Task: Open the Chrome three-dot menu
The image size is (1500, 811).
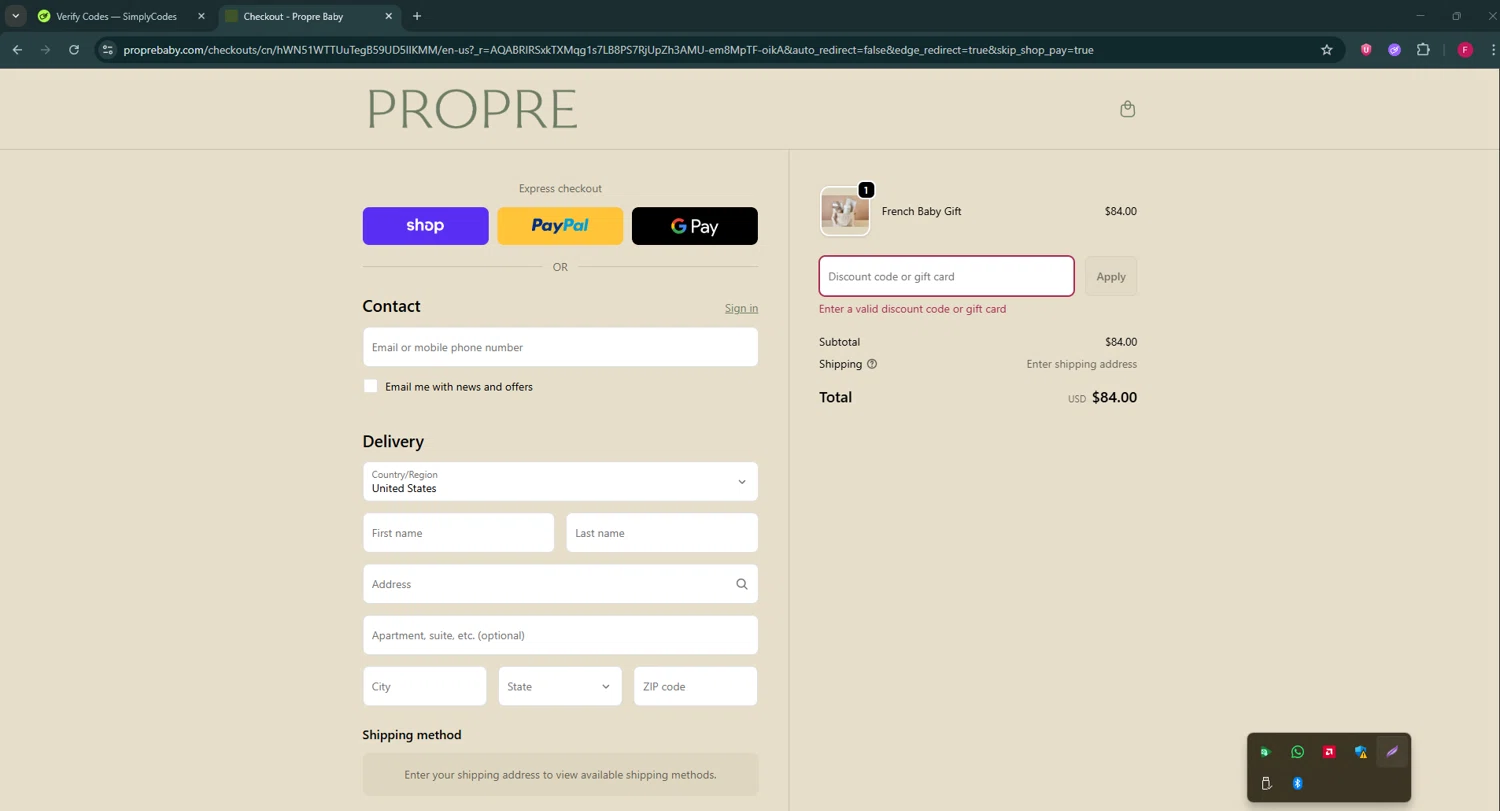Action: (x=1492, y=49)
